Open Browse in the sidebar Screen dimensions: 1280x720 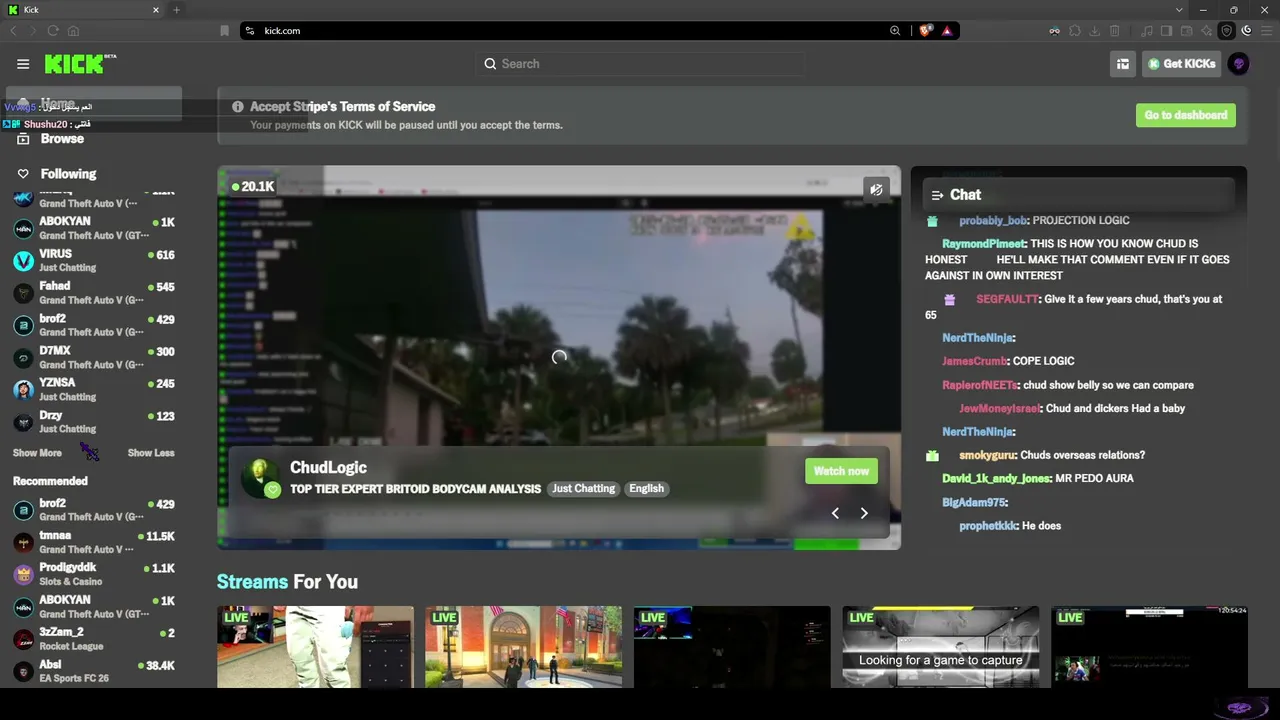point(62,139)
